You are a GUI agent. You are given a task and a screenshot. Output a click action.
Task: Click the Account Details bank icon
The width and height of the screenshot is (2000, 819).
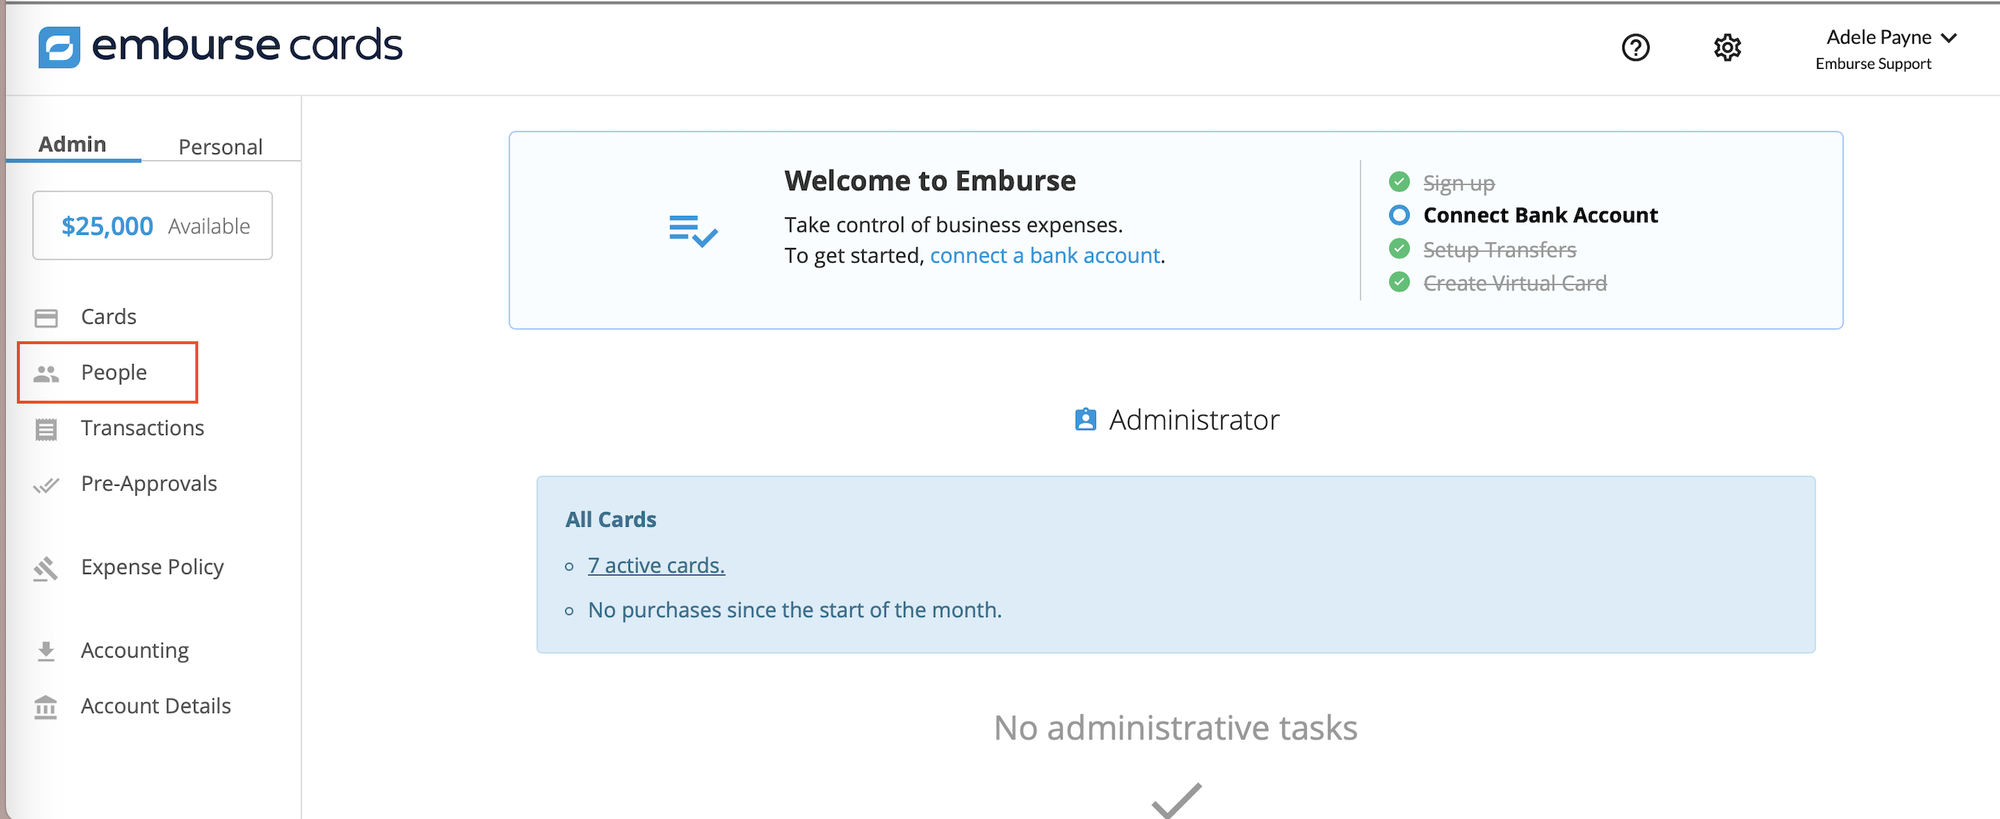[46, 708]
